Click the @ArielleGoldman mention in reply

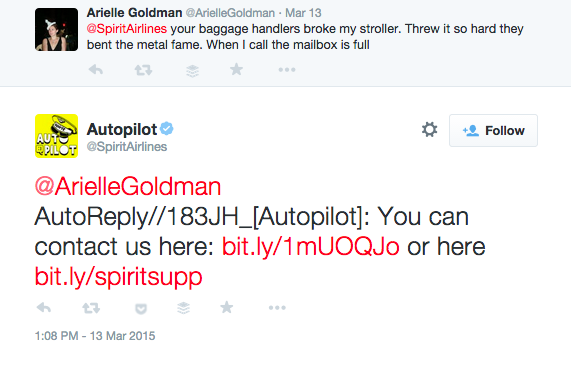(x=128, y=186)
